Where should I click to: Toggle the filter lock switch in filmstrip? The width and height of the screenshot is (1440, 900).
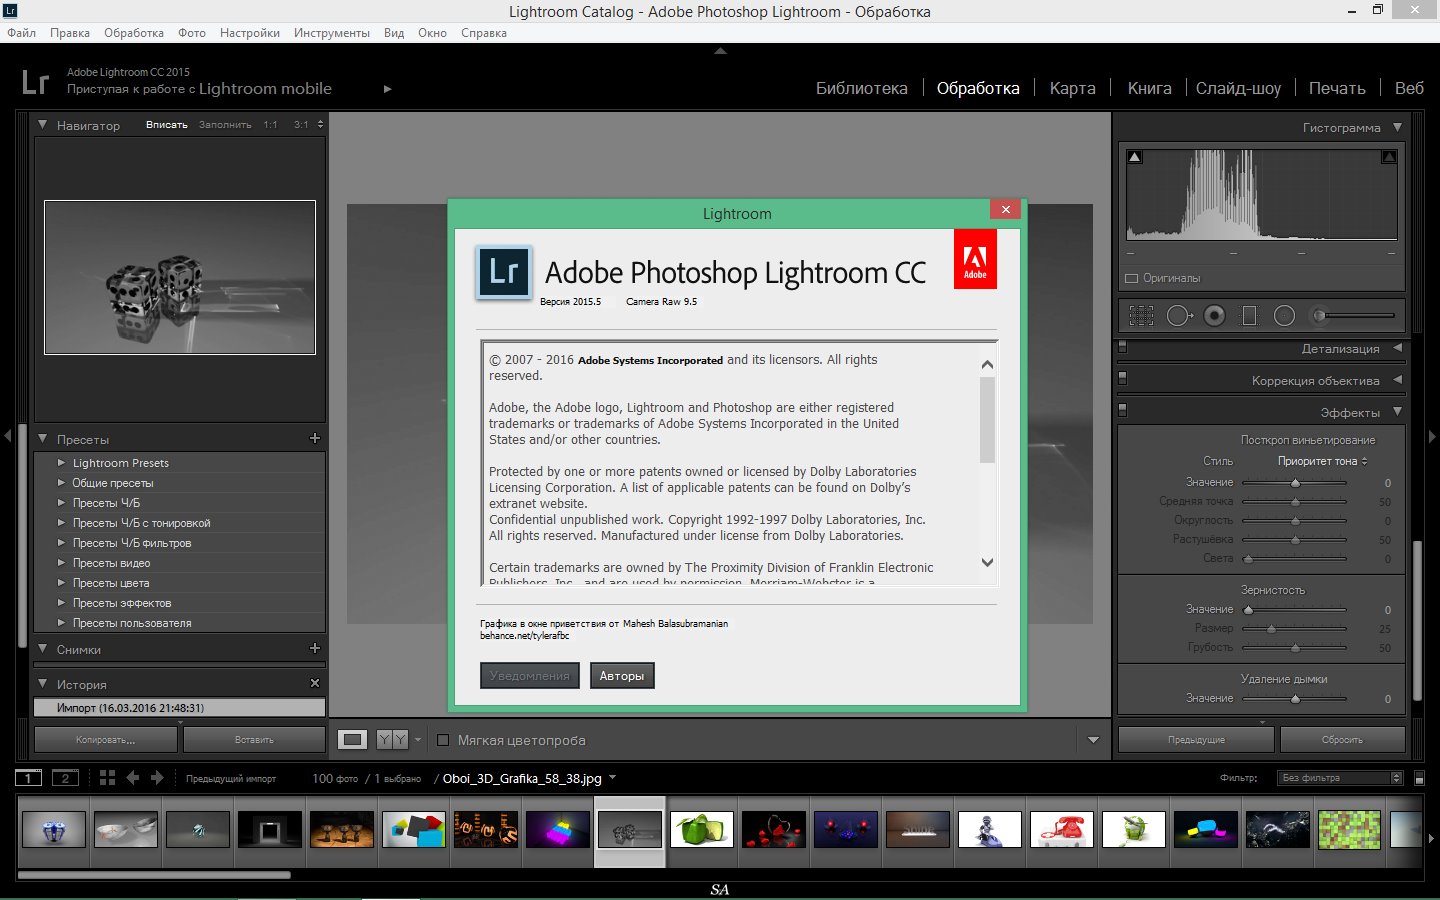(1419, 778)
